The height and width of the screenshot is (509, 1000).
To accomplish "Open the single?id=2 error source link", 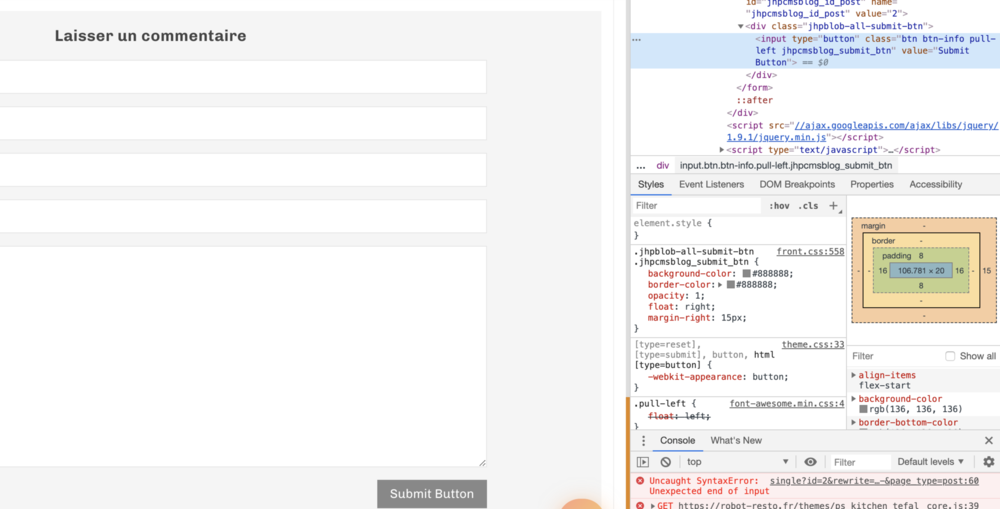I will point(874,481).
